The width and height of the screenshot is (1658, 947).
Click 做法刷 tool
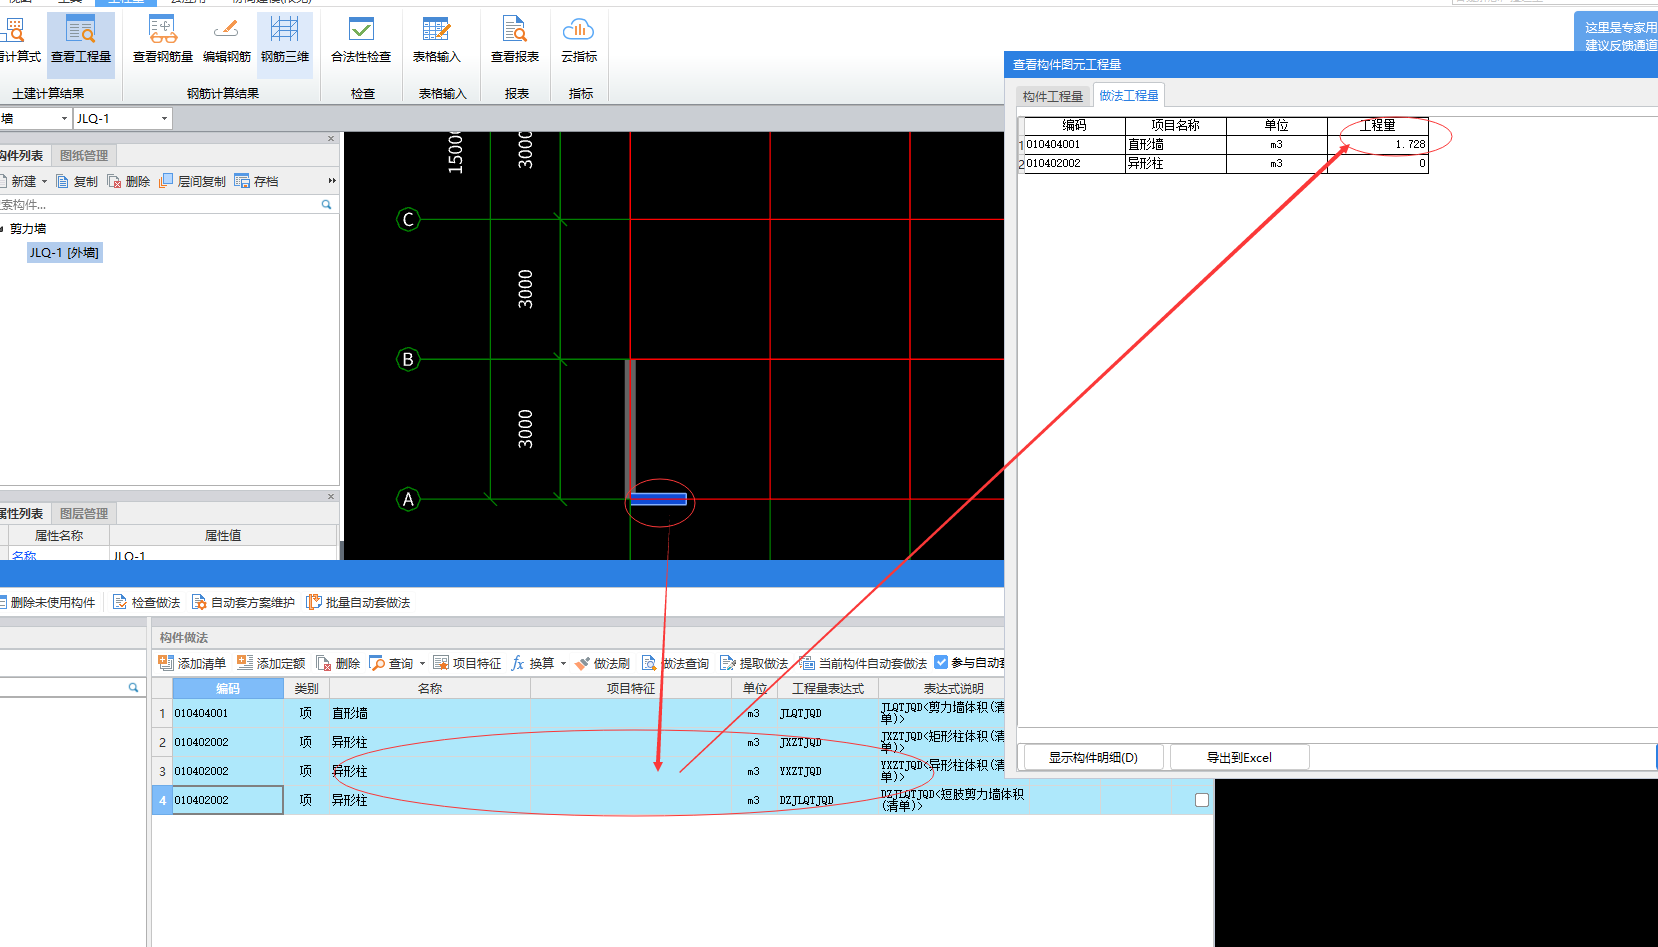tap(602, 663)
